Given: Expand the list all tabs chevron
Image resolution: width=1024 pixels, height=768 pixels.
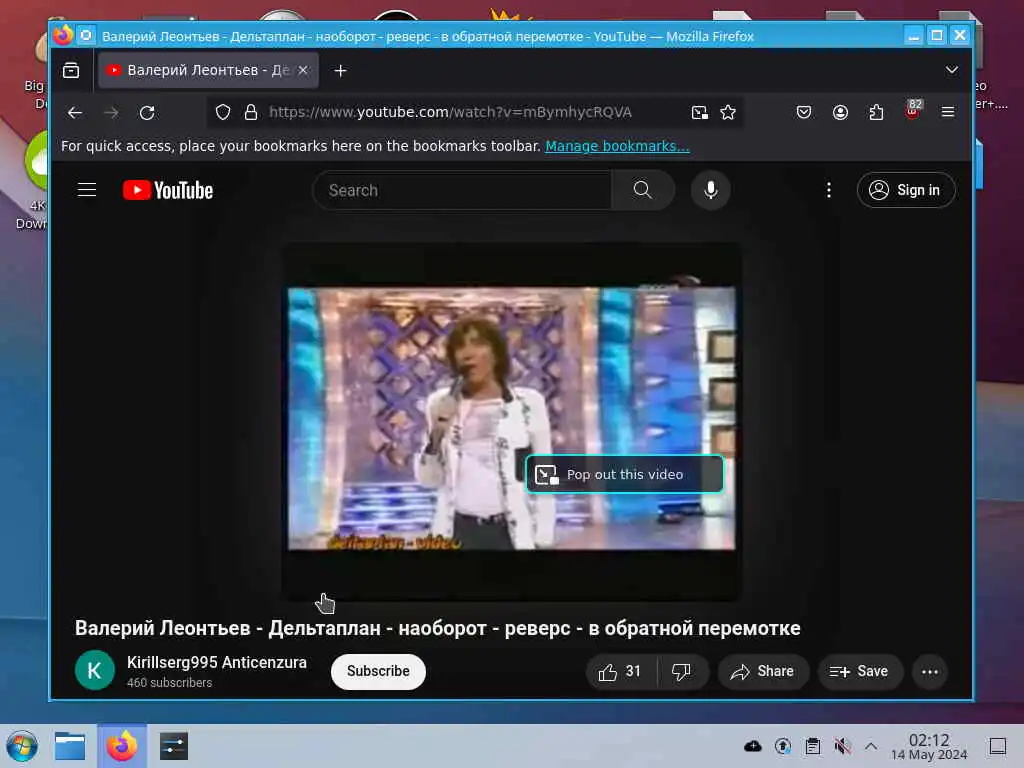Looking at the screenshot, I should point(952,70).
